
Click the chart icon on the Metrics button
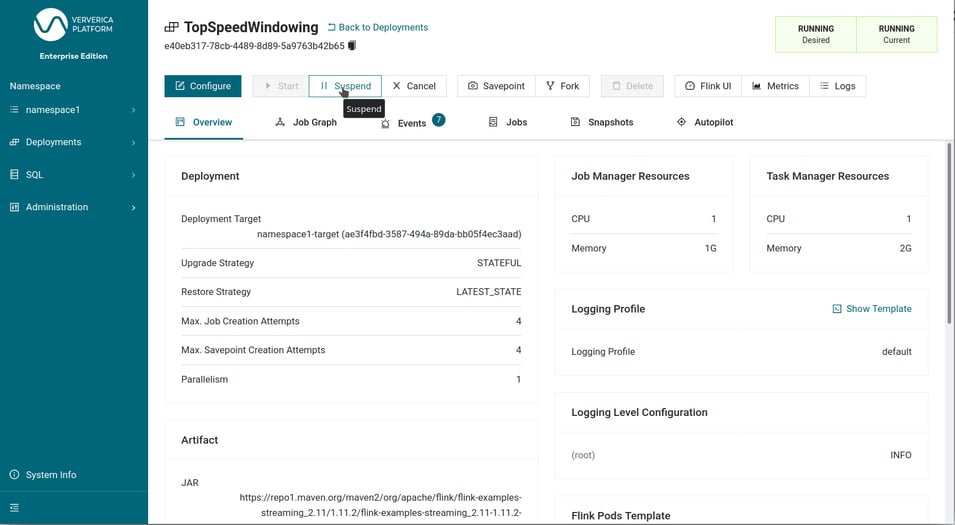tap(756, 86)
